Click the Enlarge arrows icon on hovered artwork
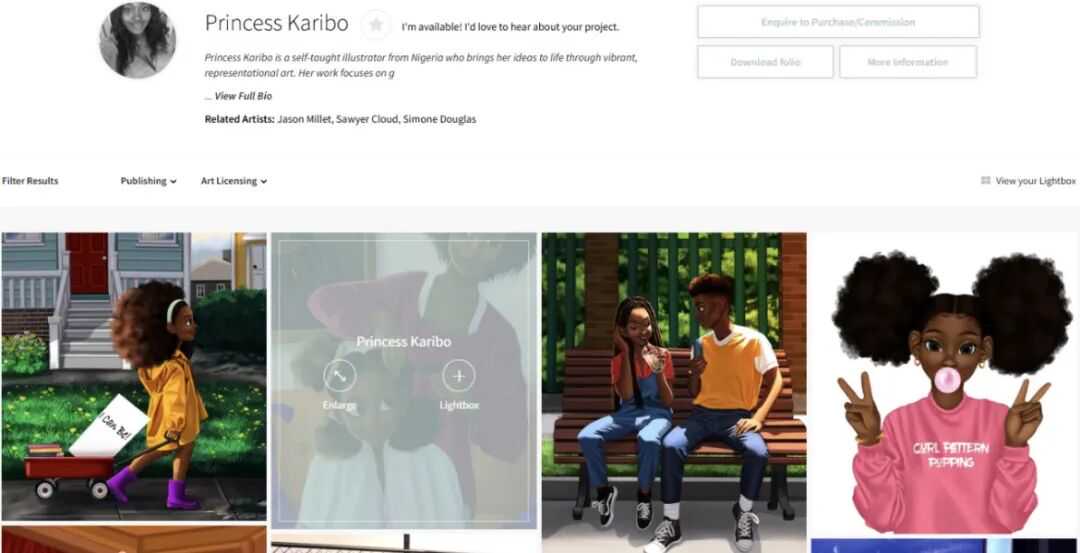This screenshot has height=553, width=1080. [340, 376]
